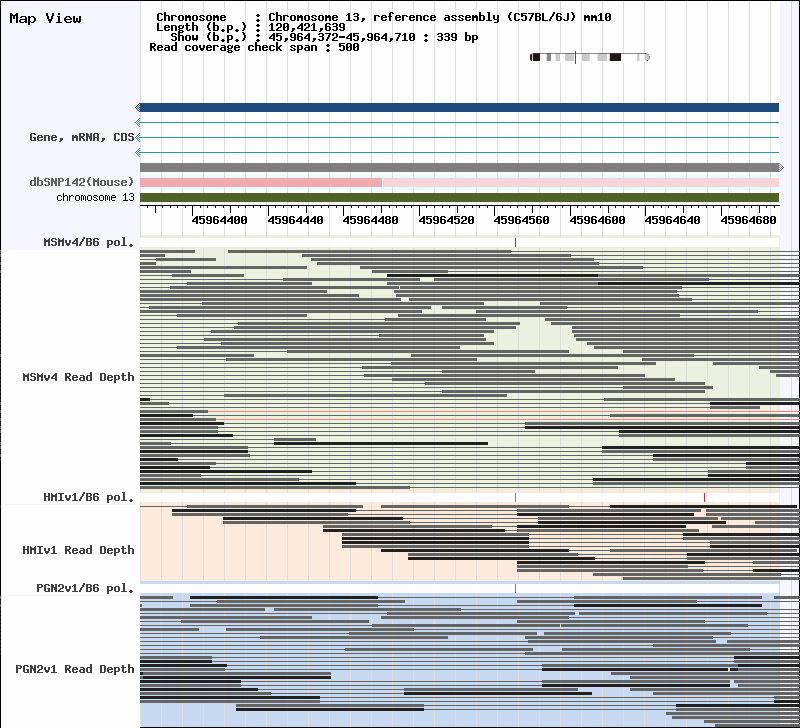800x728 pixels.
Task: Click the purple SNP marker in HMIv1/B6 pol. track
Action: tap(515, 497)
